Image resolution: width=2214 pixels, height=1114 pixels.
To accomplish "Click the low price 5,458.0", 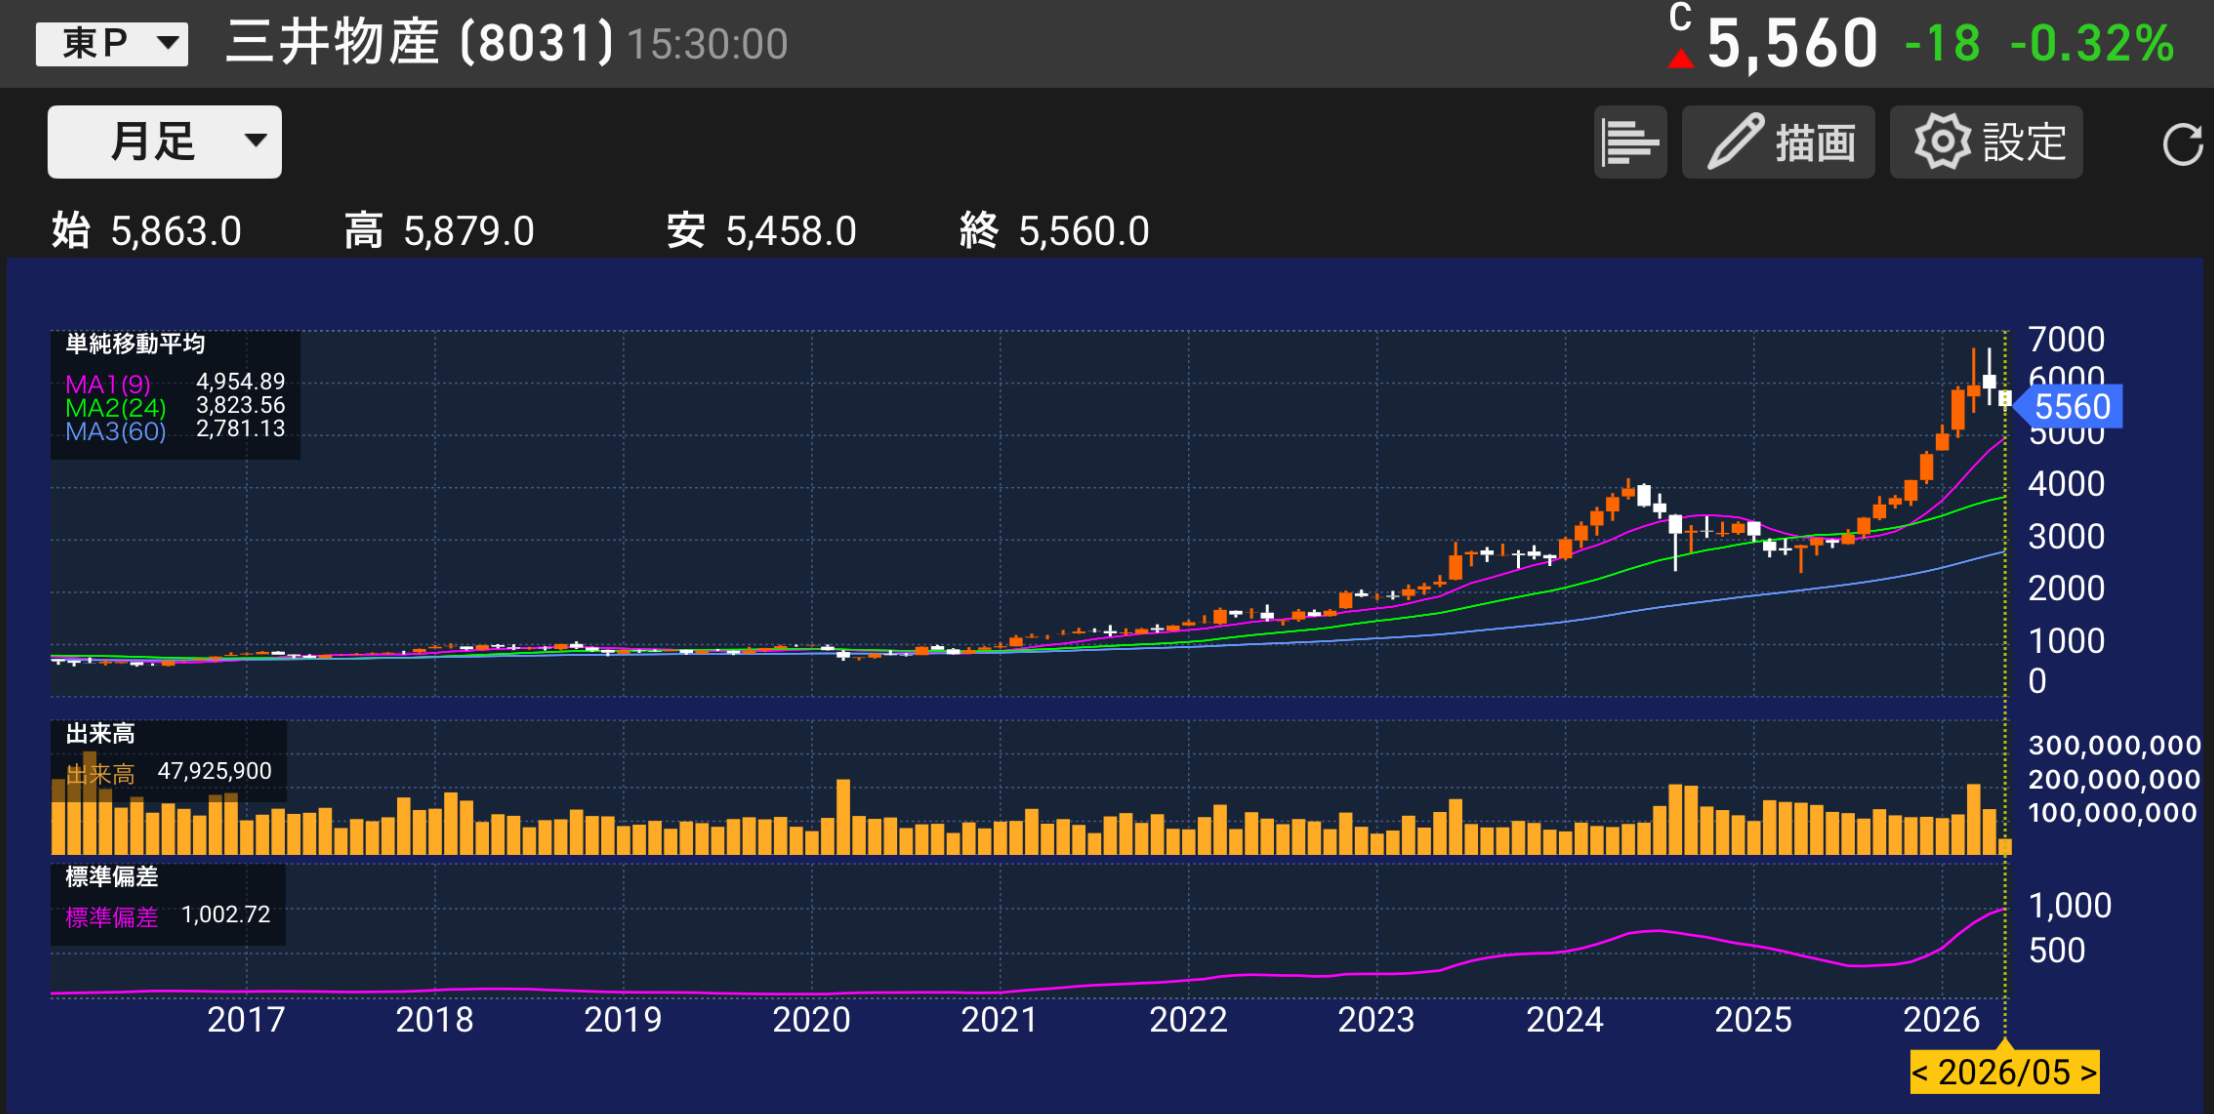I will click(791, 231).
